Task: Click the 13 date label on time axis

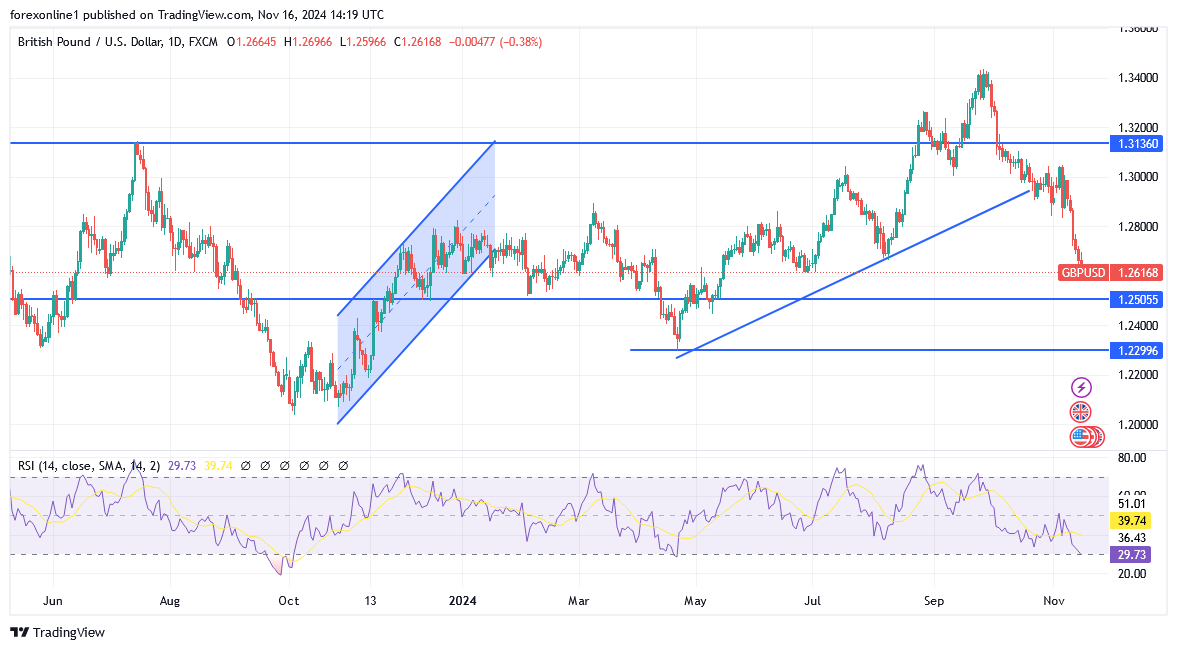Action: [x=370, y=600]
